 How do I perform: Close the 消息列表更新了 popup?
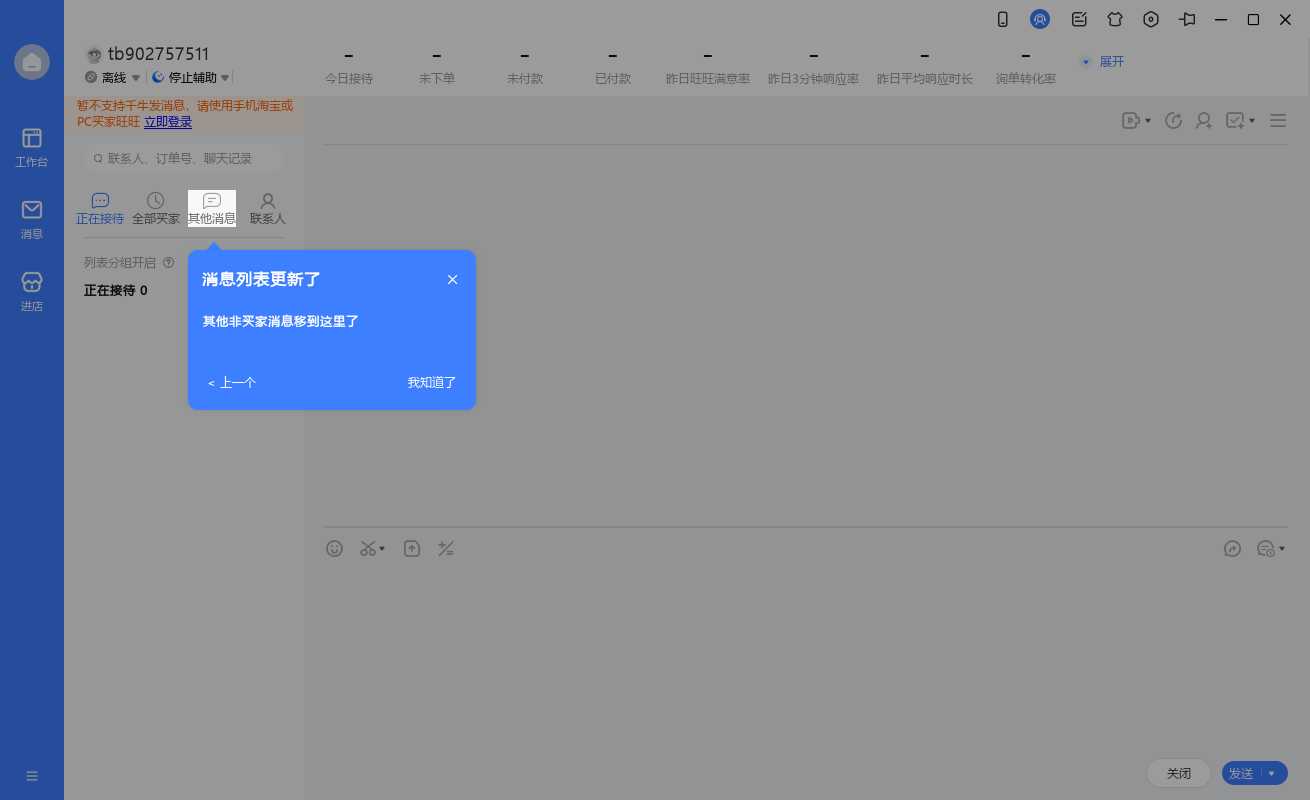click(453, 279)
